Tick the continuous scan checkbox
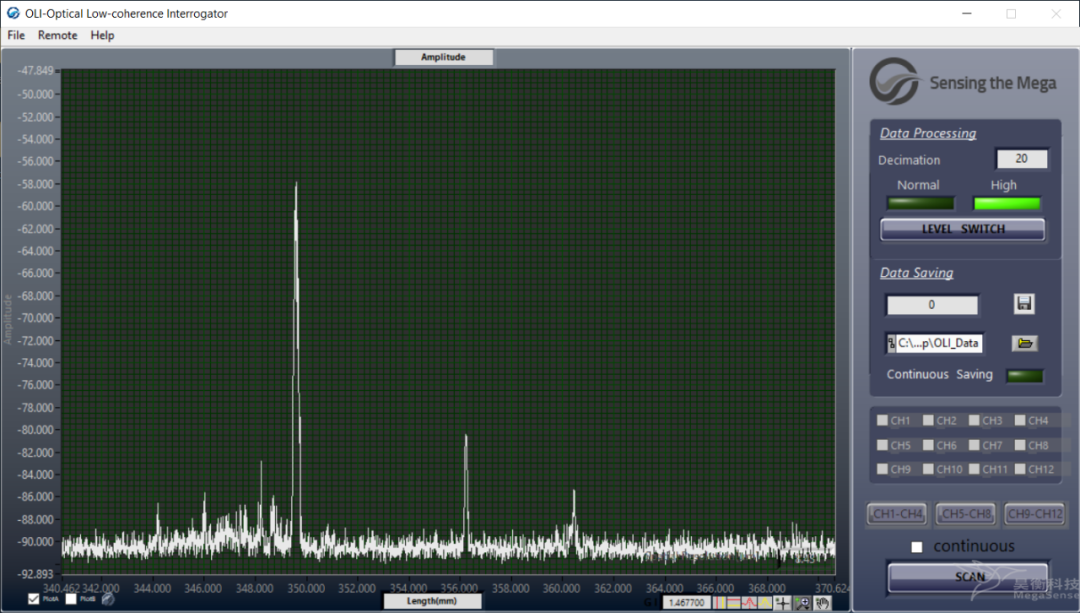 pos(917,547)
